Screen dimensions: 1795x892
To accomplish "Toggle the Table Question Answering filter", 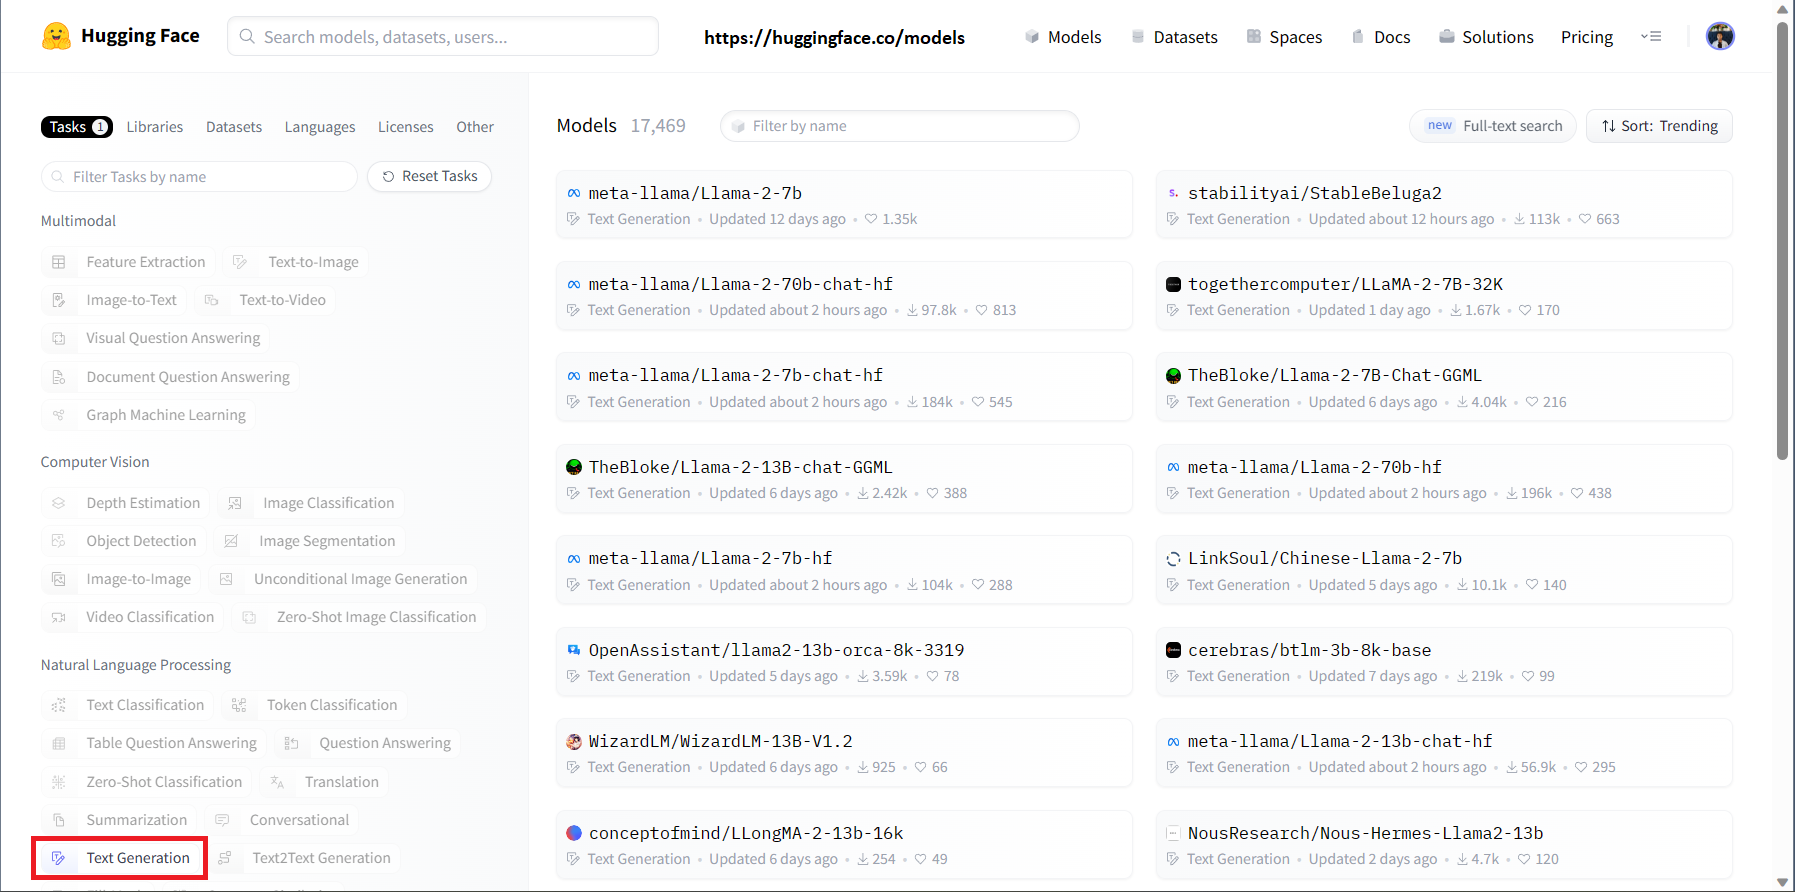I will (x=154, y=743).
